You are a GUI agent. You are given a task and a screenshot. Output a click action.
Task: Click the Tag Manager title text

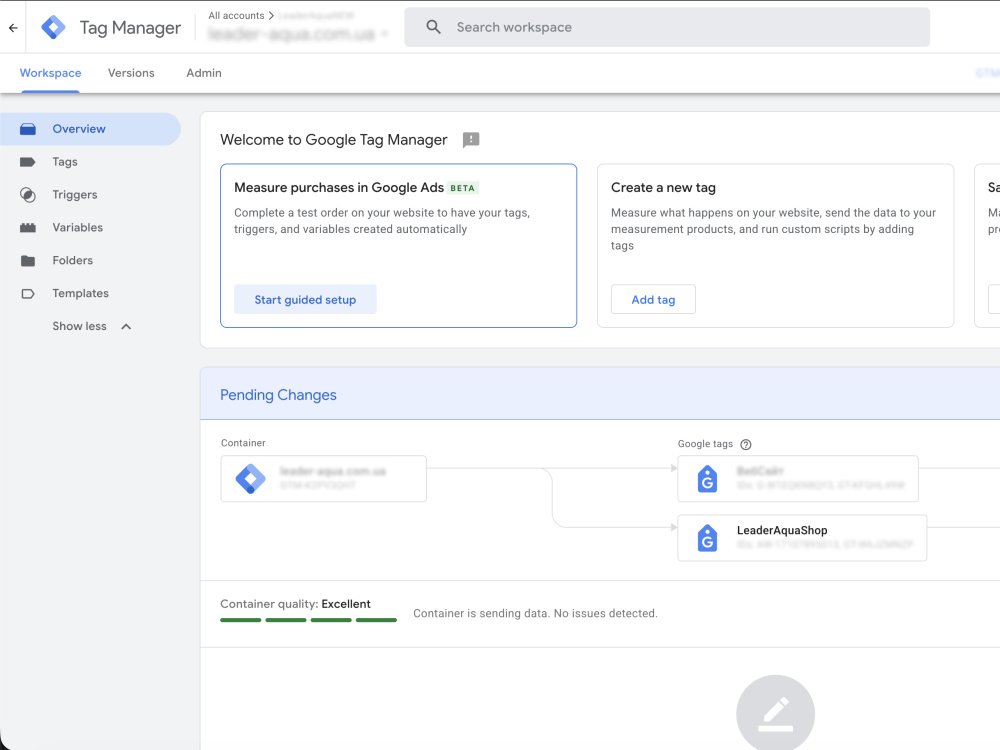point(130,27)
